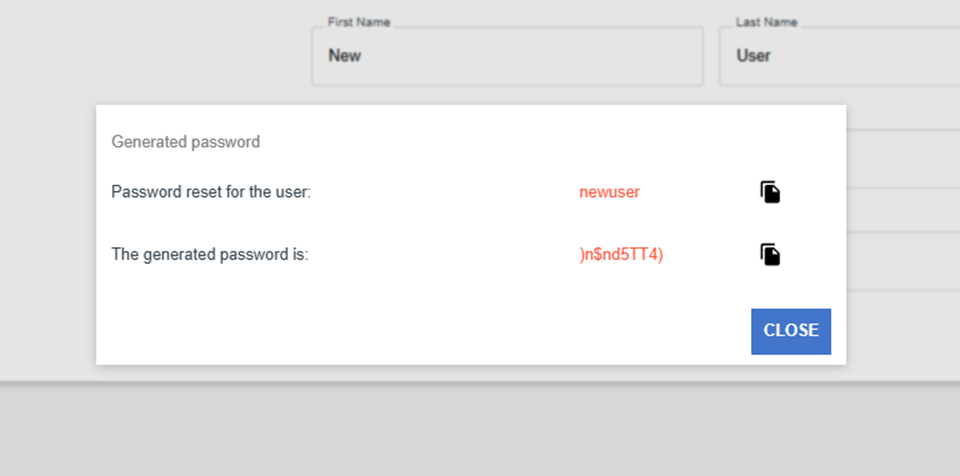Click the generated password value )n$nd5TT4)
Viewport: 960px width, 476px height.
pyautogui.click(x=622, y=254)
